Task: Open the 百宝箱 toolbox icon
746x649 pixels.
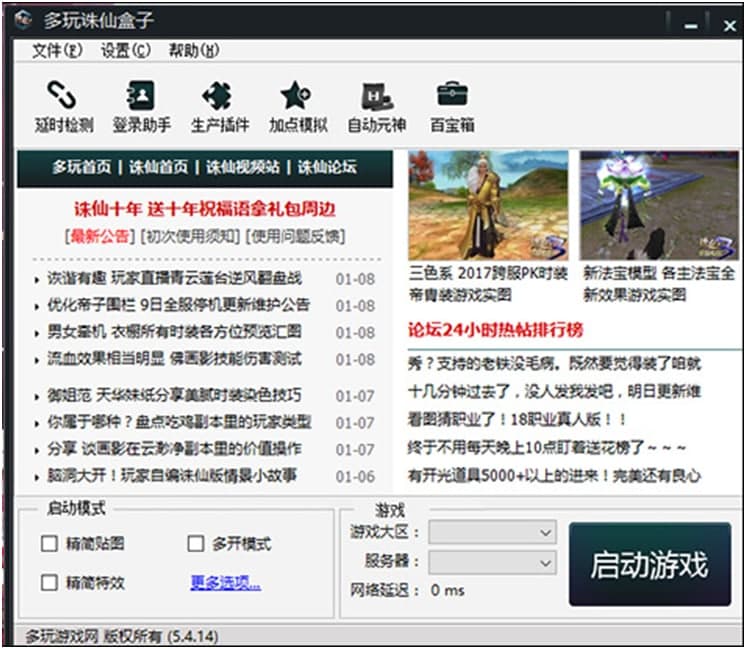Action: tap(452, 96)
